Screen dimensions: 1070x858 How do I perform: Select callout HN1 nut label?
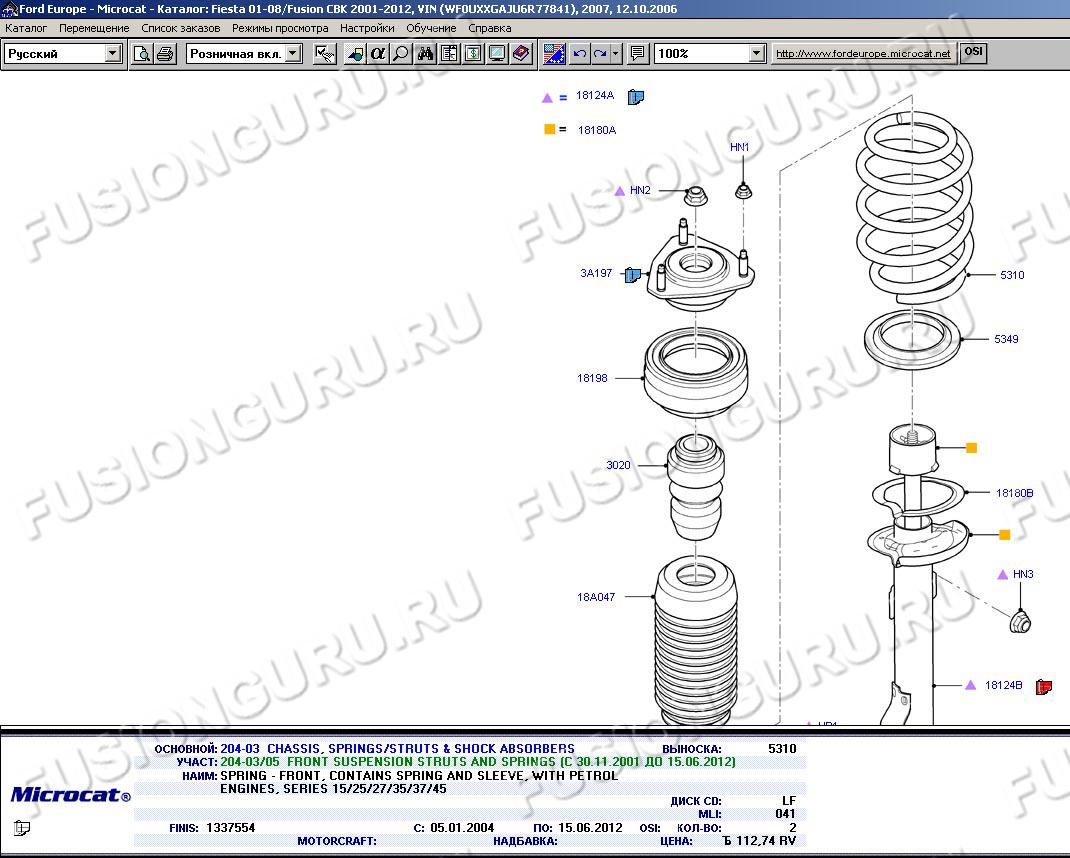(x=739, y=147)
